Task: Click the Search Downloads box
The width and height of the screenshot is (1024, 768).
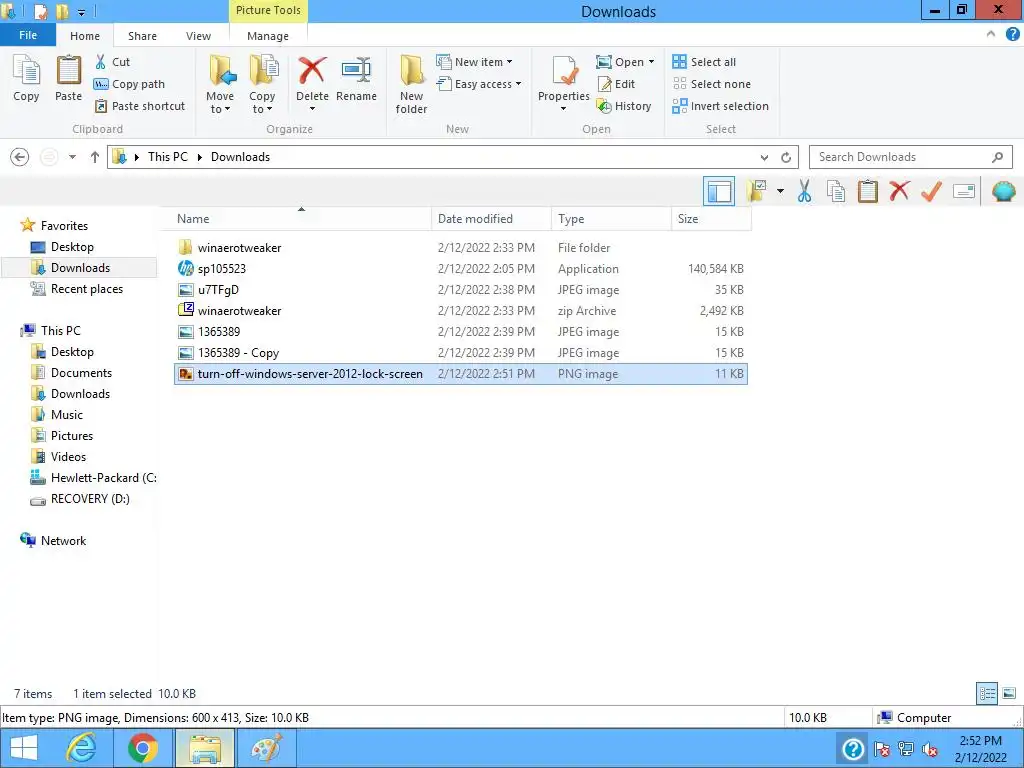Action: (910, 157)
